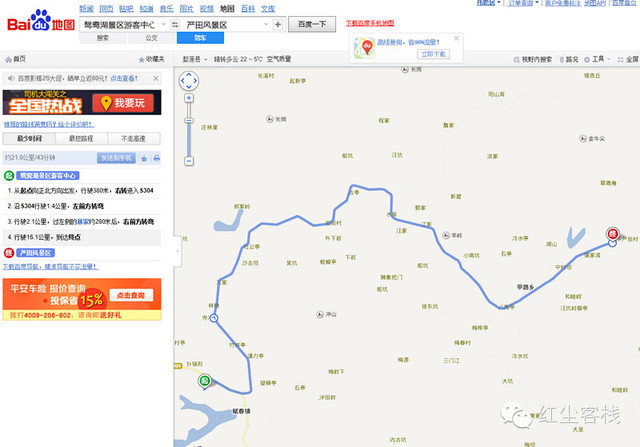640x447 pixels.
Task: Choose the 最少时间 route option
Action: (x=29, y=139)
